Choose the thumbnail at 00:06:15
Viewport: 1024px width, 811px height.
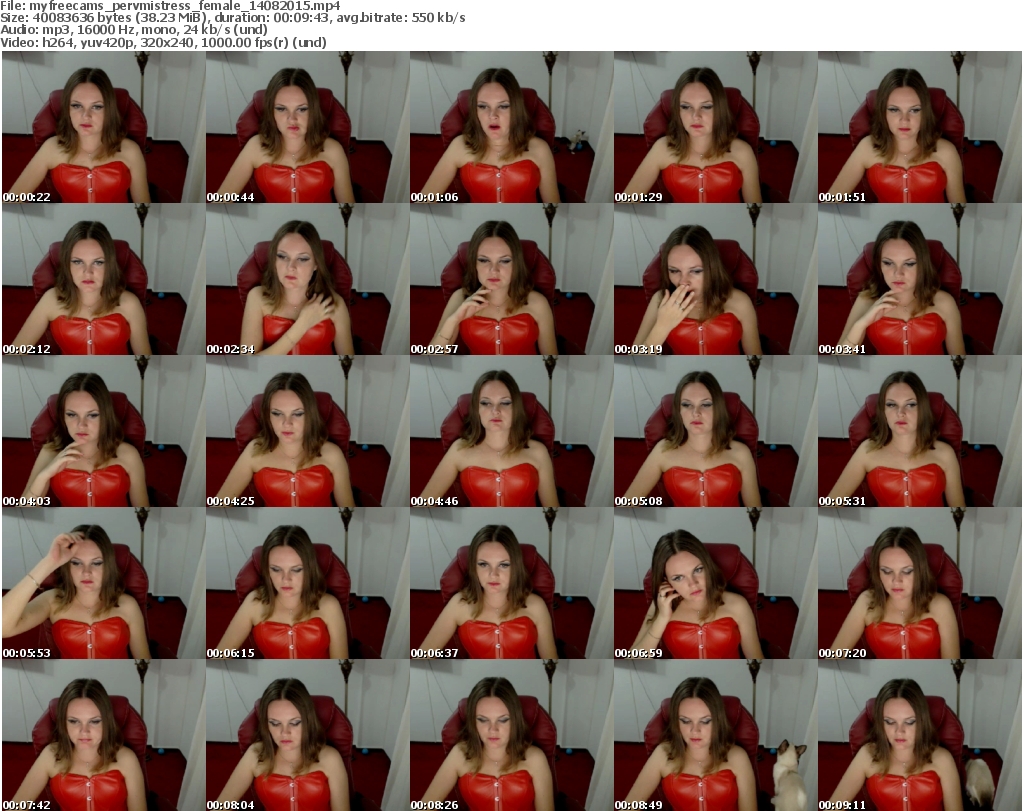pyautogui.click(x=308, y=583)
